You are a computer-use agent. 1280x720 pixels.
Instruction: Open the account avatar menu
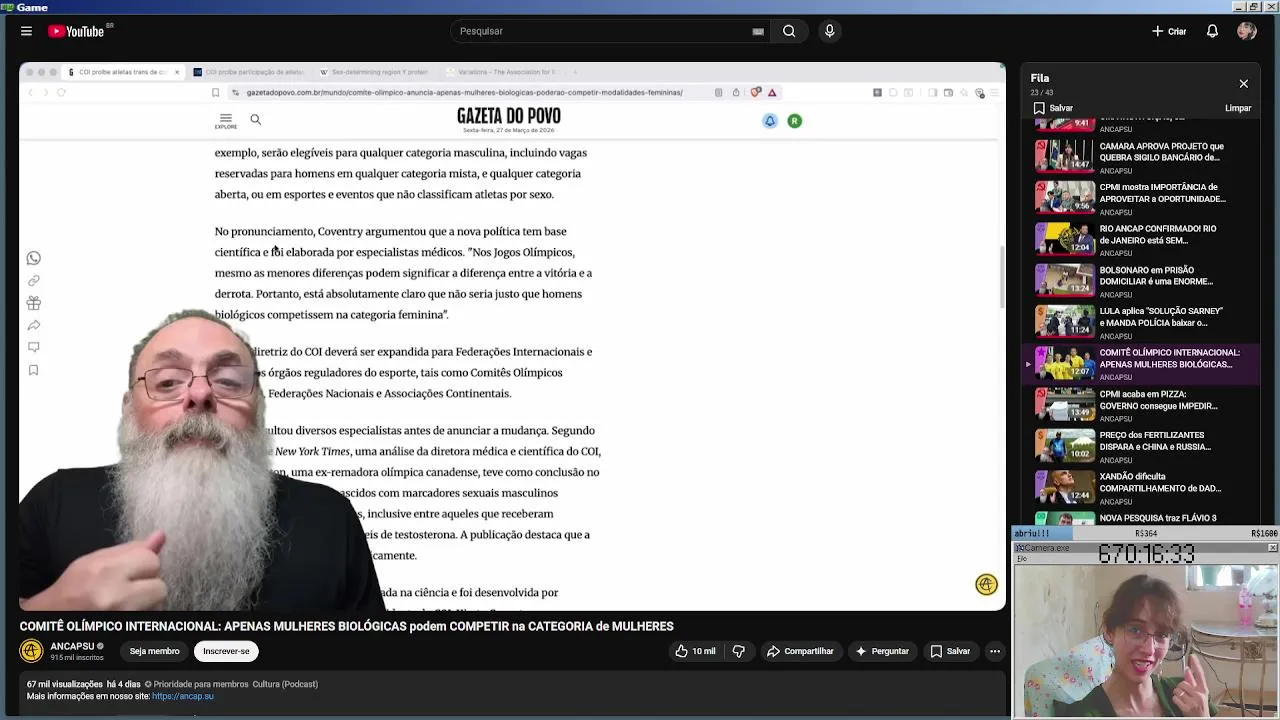point(1246,31)
